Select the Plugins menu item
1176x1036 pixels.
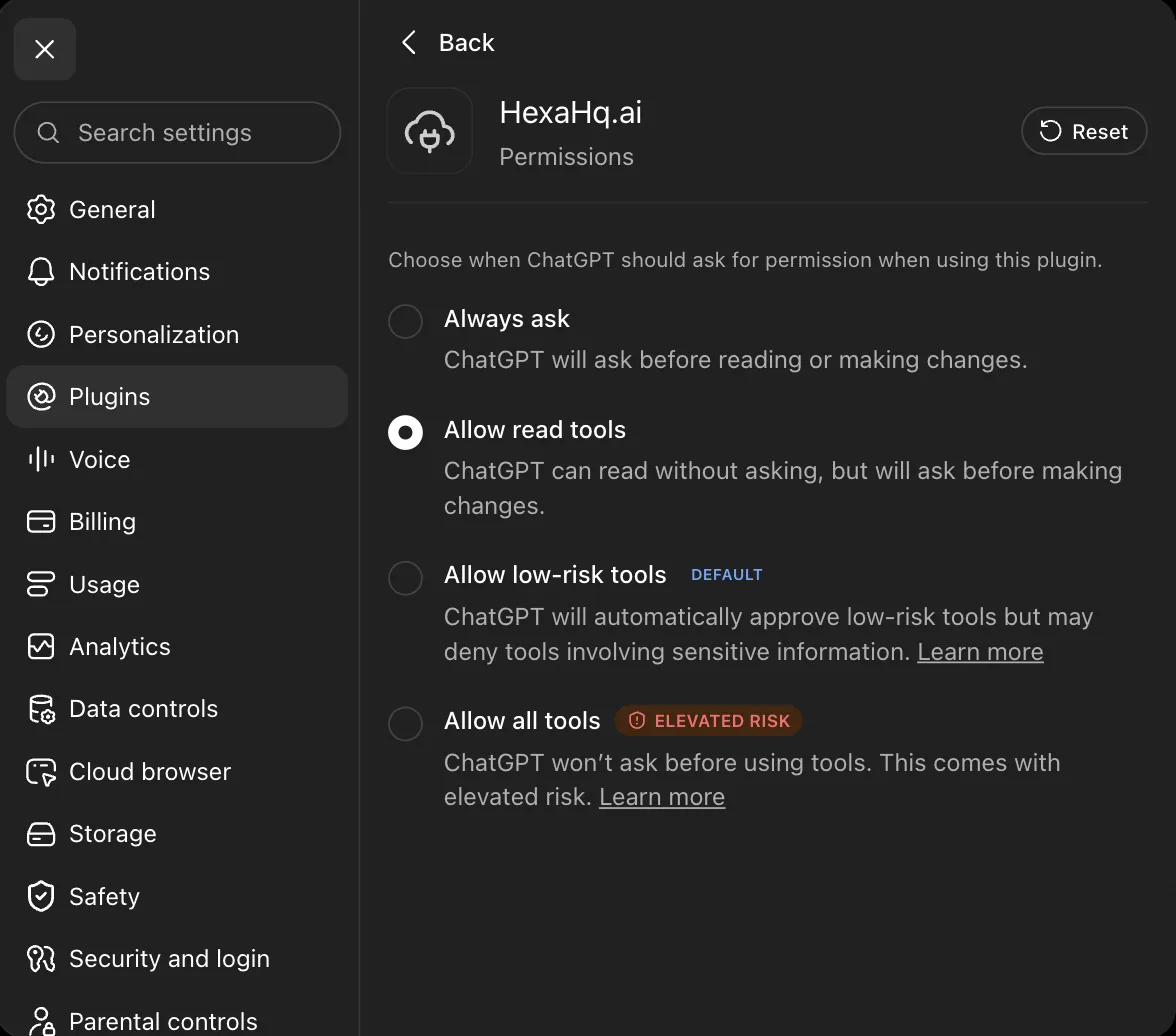tap(177, 397)
